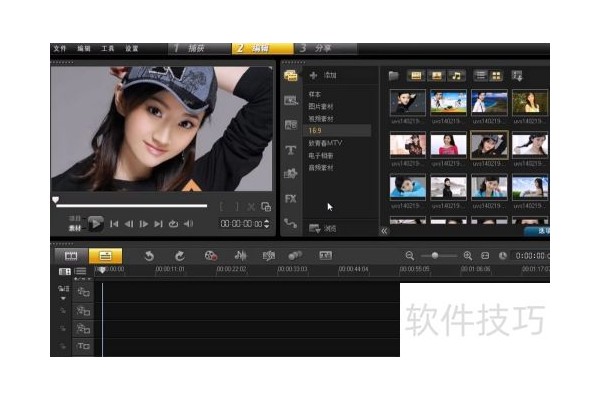The height and width of the screenshot is (400, 600).
Task: Select 素材 clip preview mode
Action: coord(75,228)
